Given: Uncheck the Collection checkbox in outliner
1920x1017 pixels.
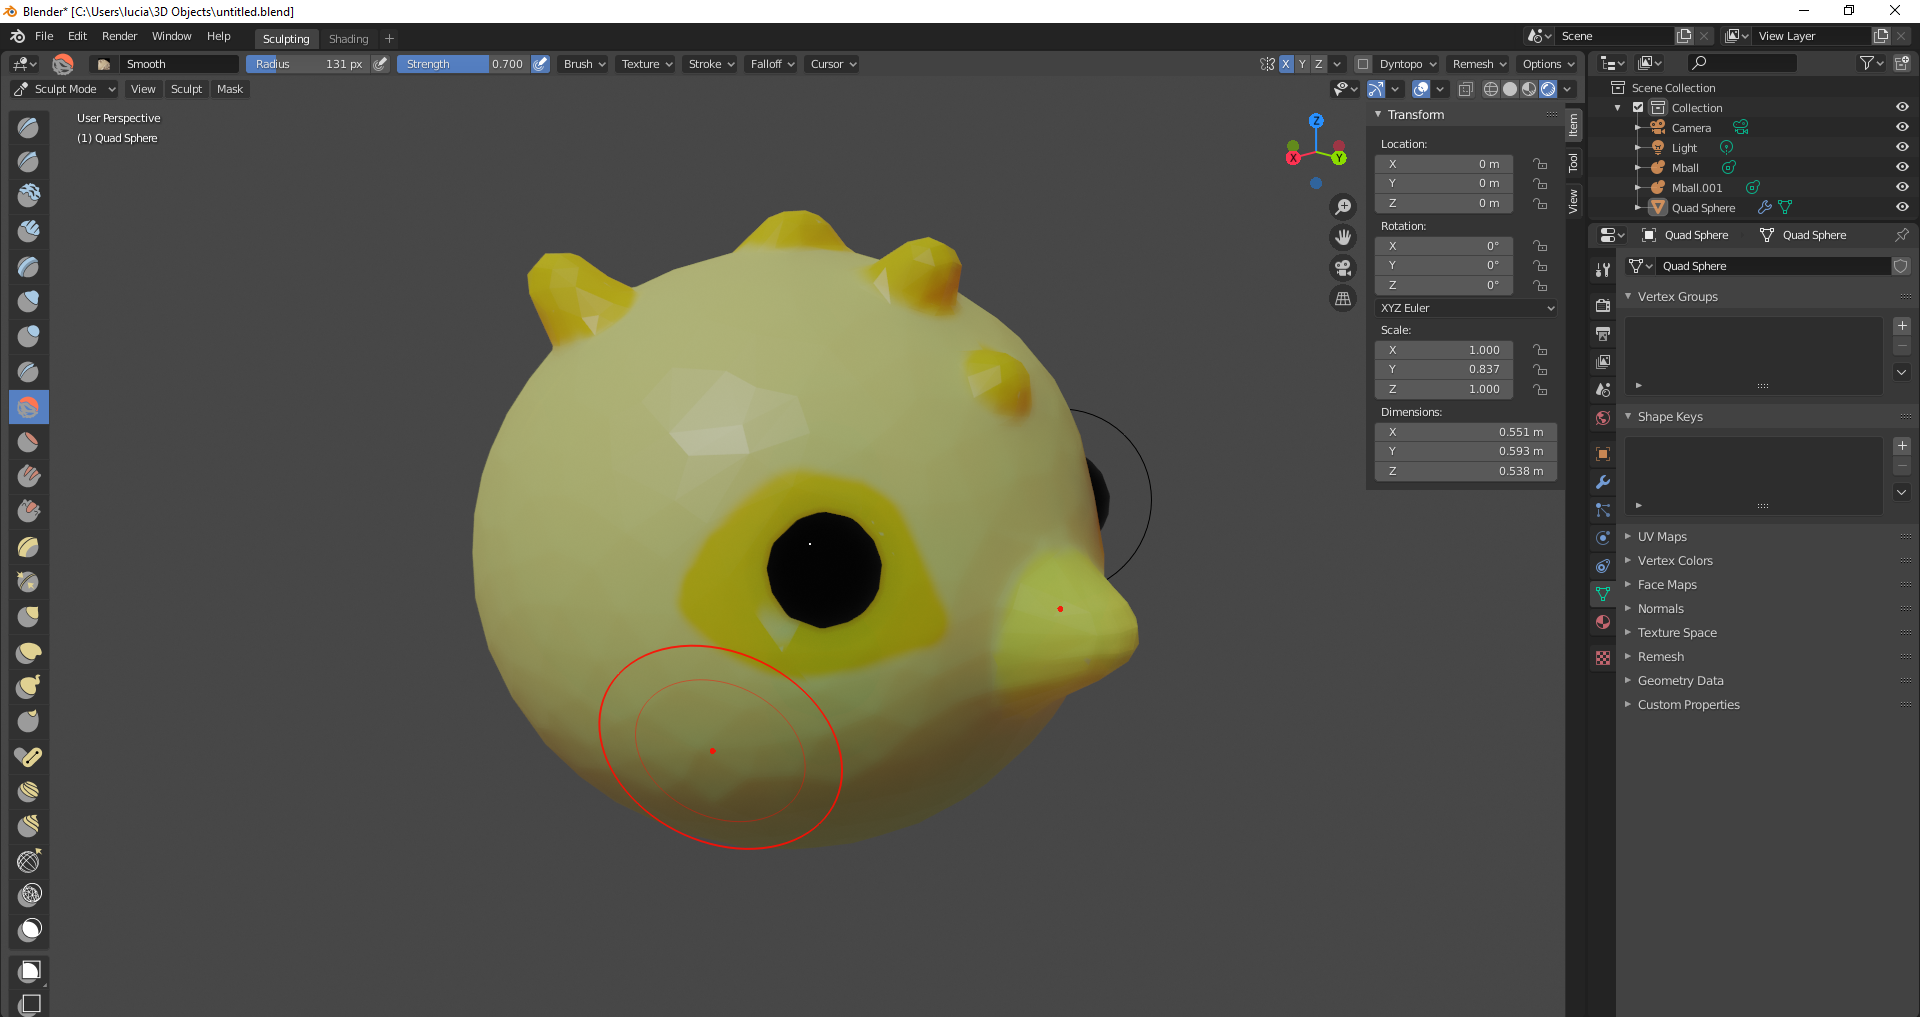Looking at the screenshot, I should tap(1638, 107).
